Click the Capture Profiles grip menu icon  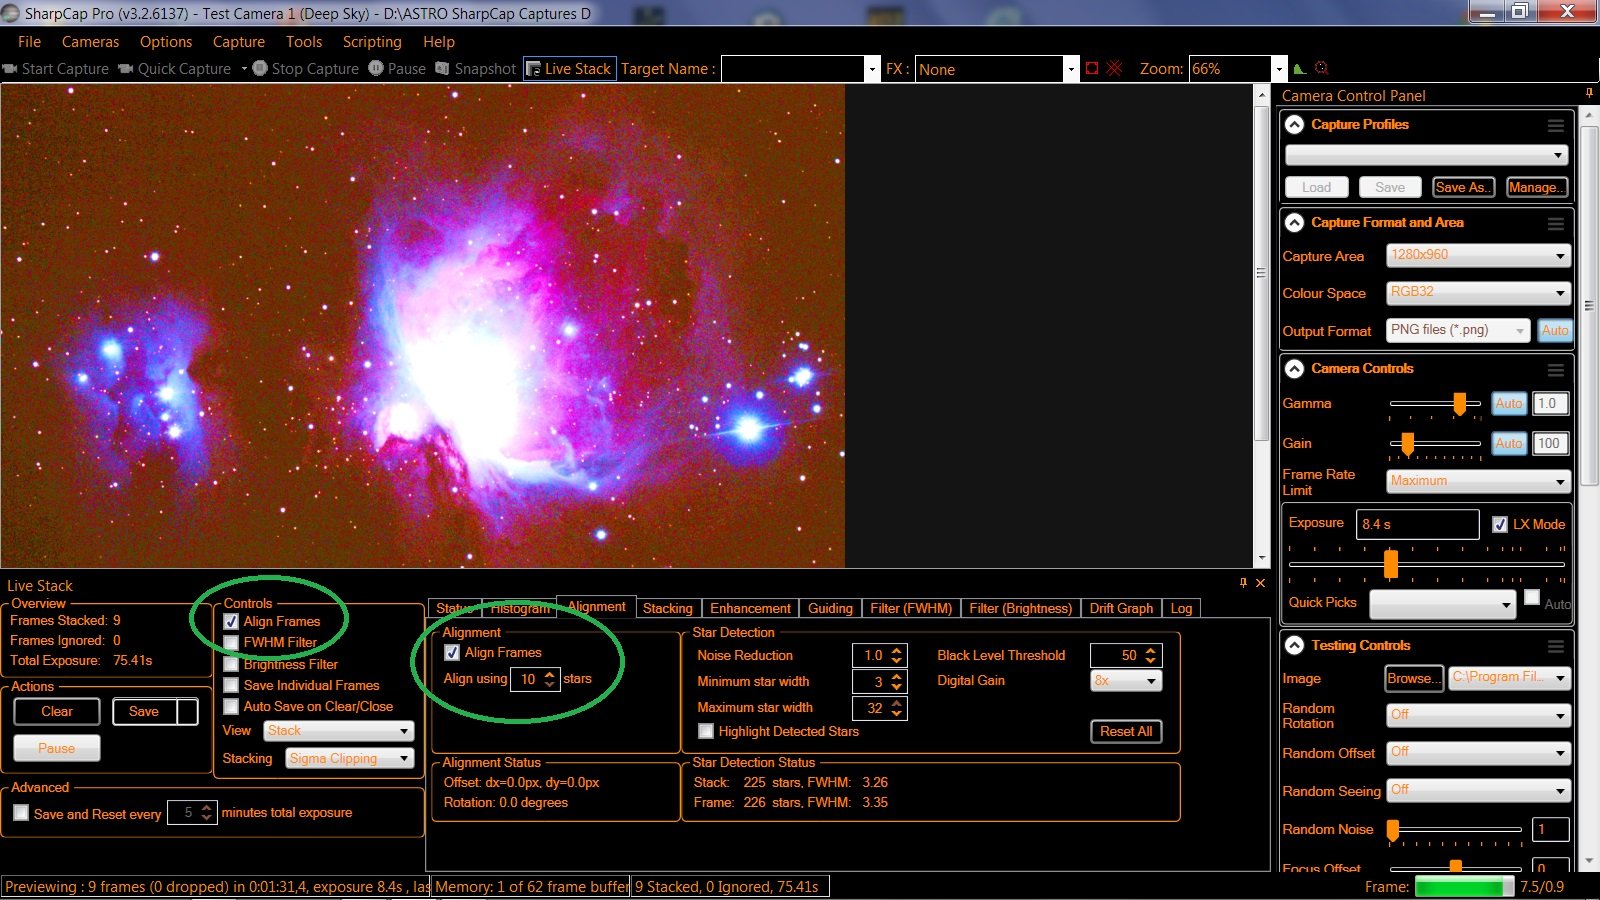pyautogui.click(x=1556, y=125)
